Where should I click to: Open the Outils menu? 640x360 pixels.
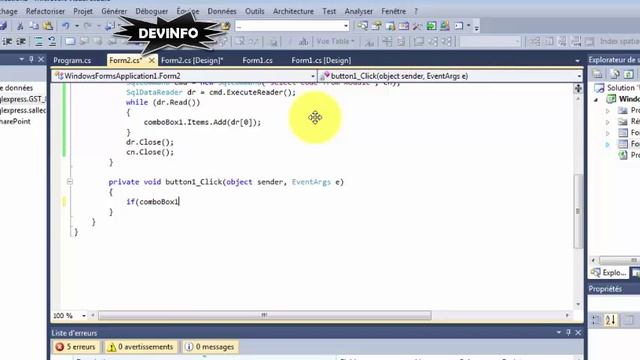254,11
